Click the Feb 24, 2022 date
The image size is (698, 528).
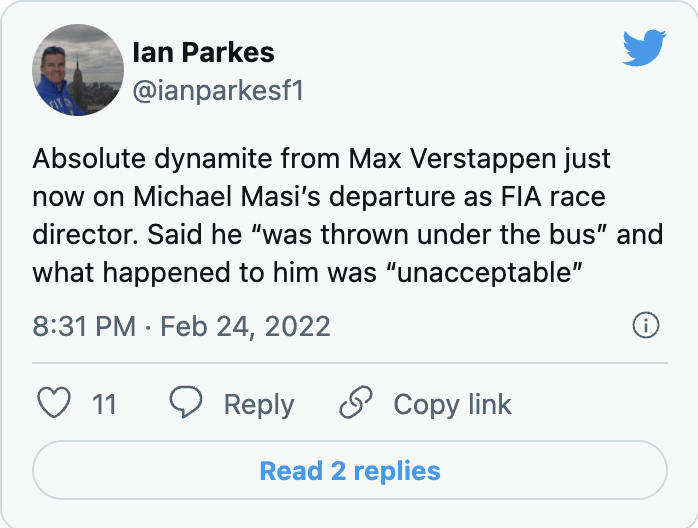coord(244,326)
